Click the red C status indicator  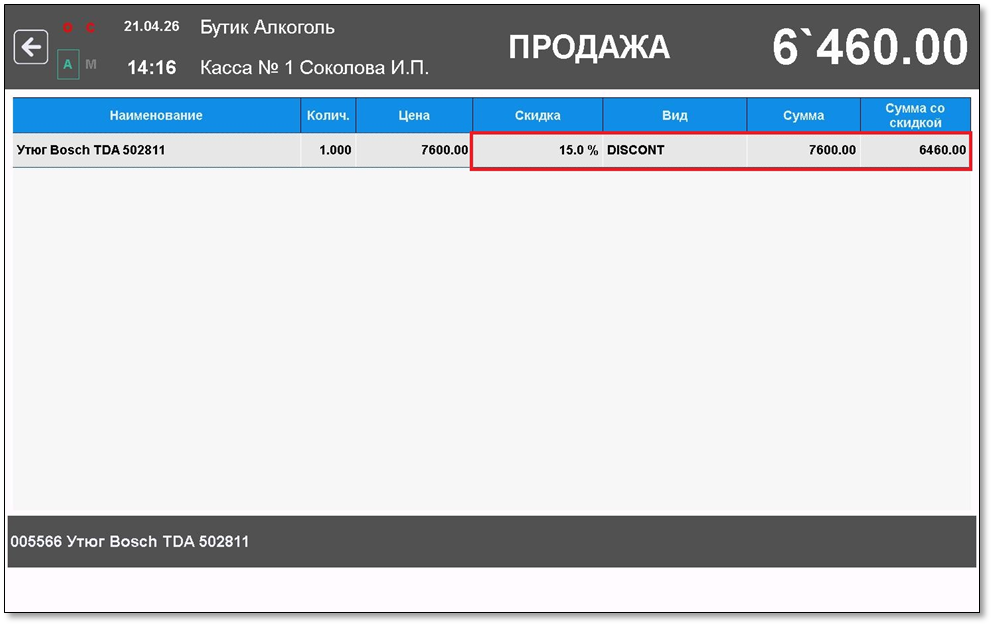91,28
